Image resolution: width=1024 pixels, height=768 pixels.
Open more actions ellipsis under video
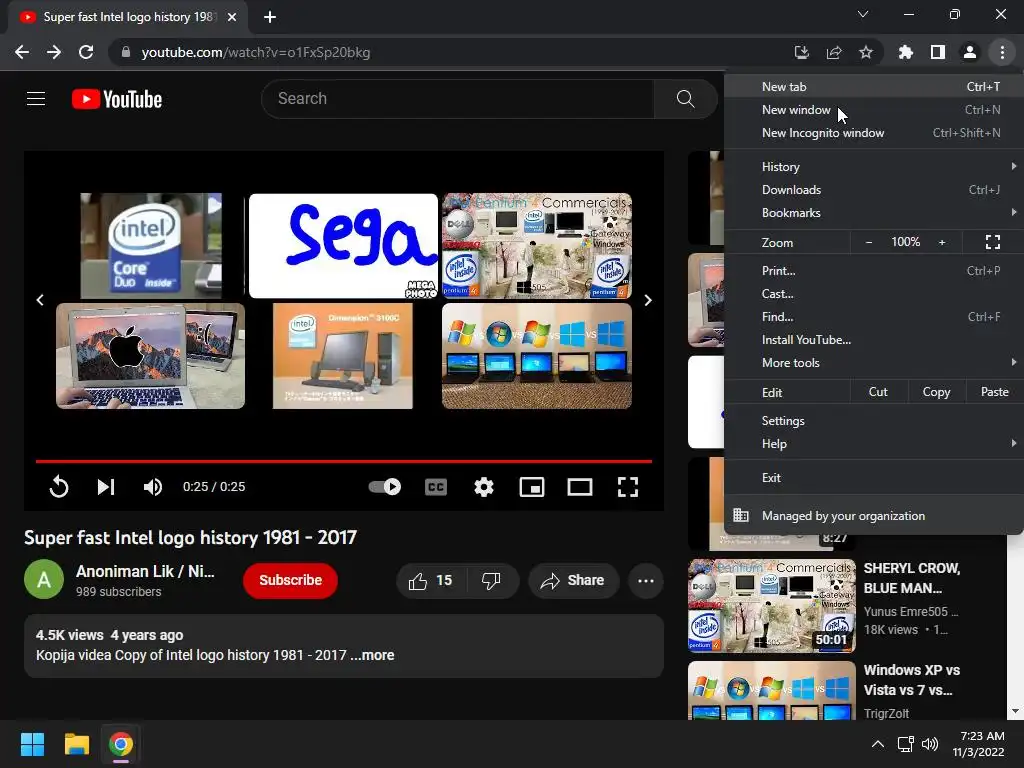[x=646, y=581]
